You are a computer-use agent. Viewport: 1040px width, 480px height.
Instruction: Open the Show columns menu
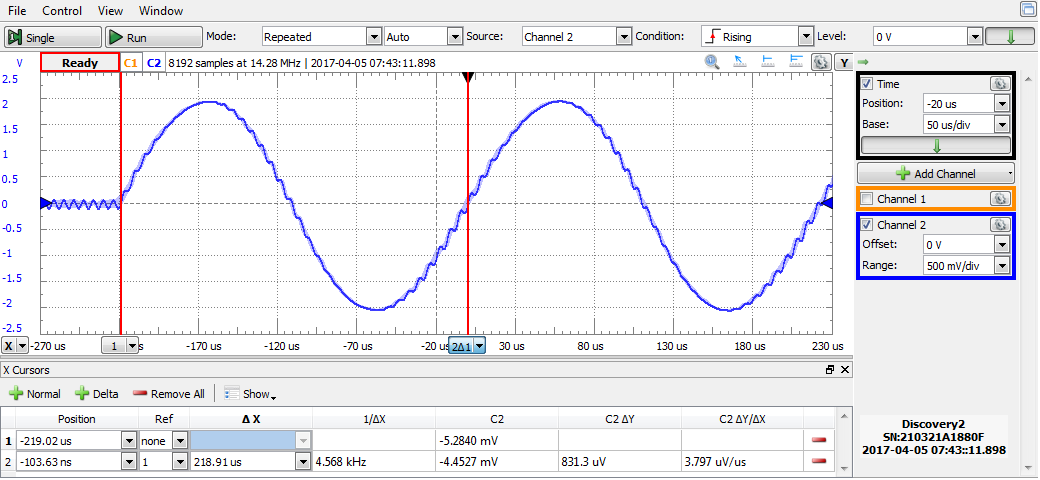[251, 394]
